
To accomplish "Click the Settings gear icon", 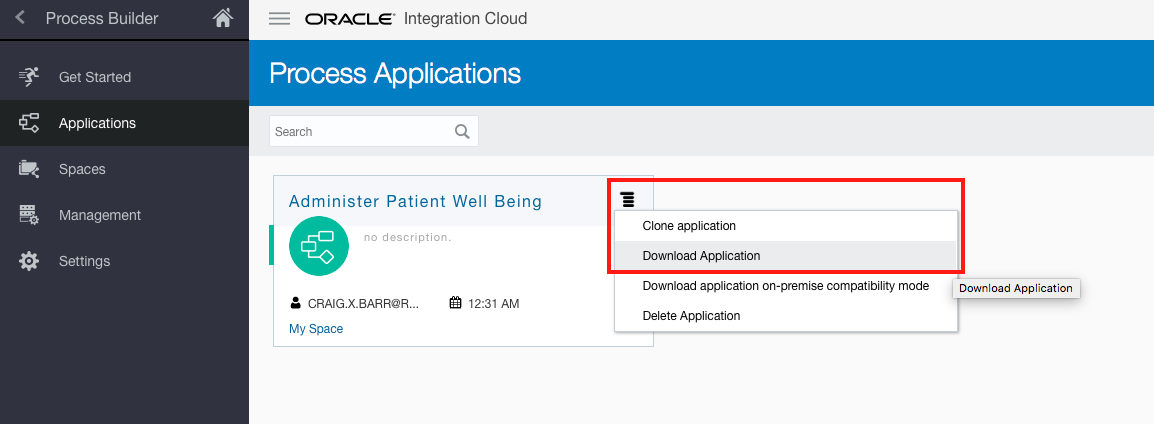I will 29,261.
